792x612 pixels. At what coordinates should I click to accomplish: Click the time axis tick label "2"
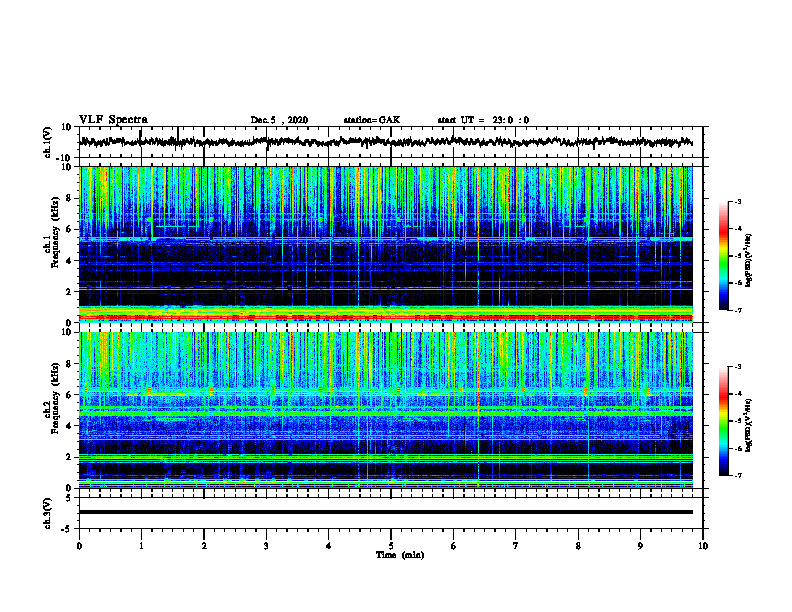coord(204,546)
